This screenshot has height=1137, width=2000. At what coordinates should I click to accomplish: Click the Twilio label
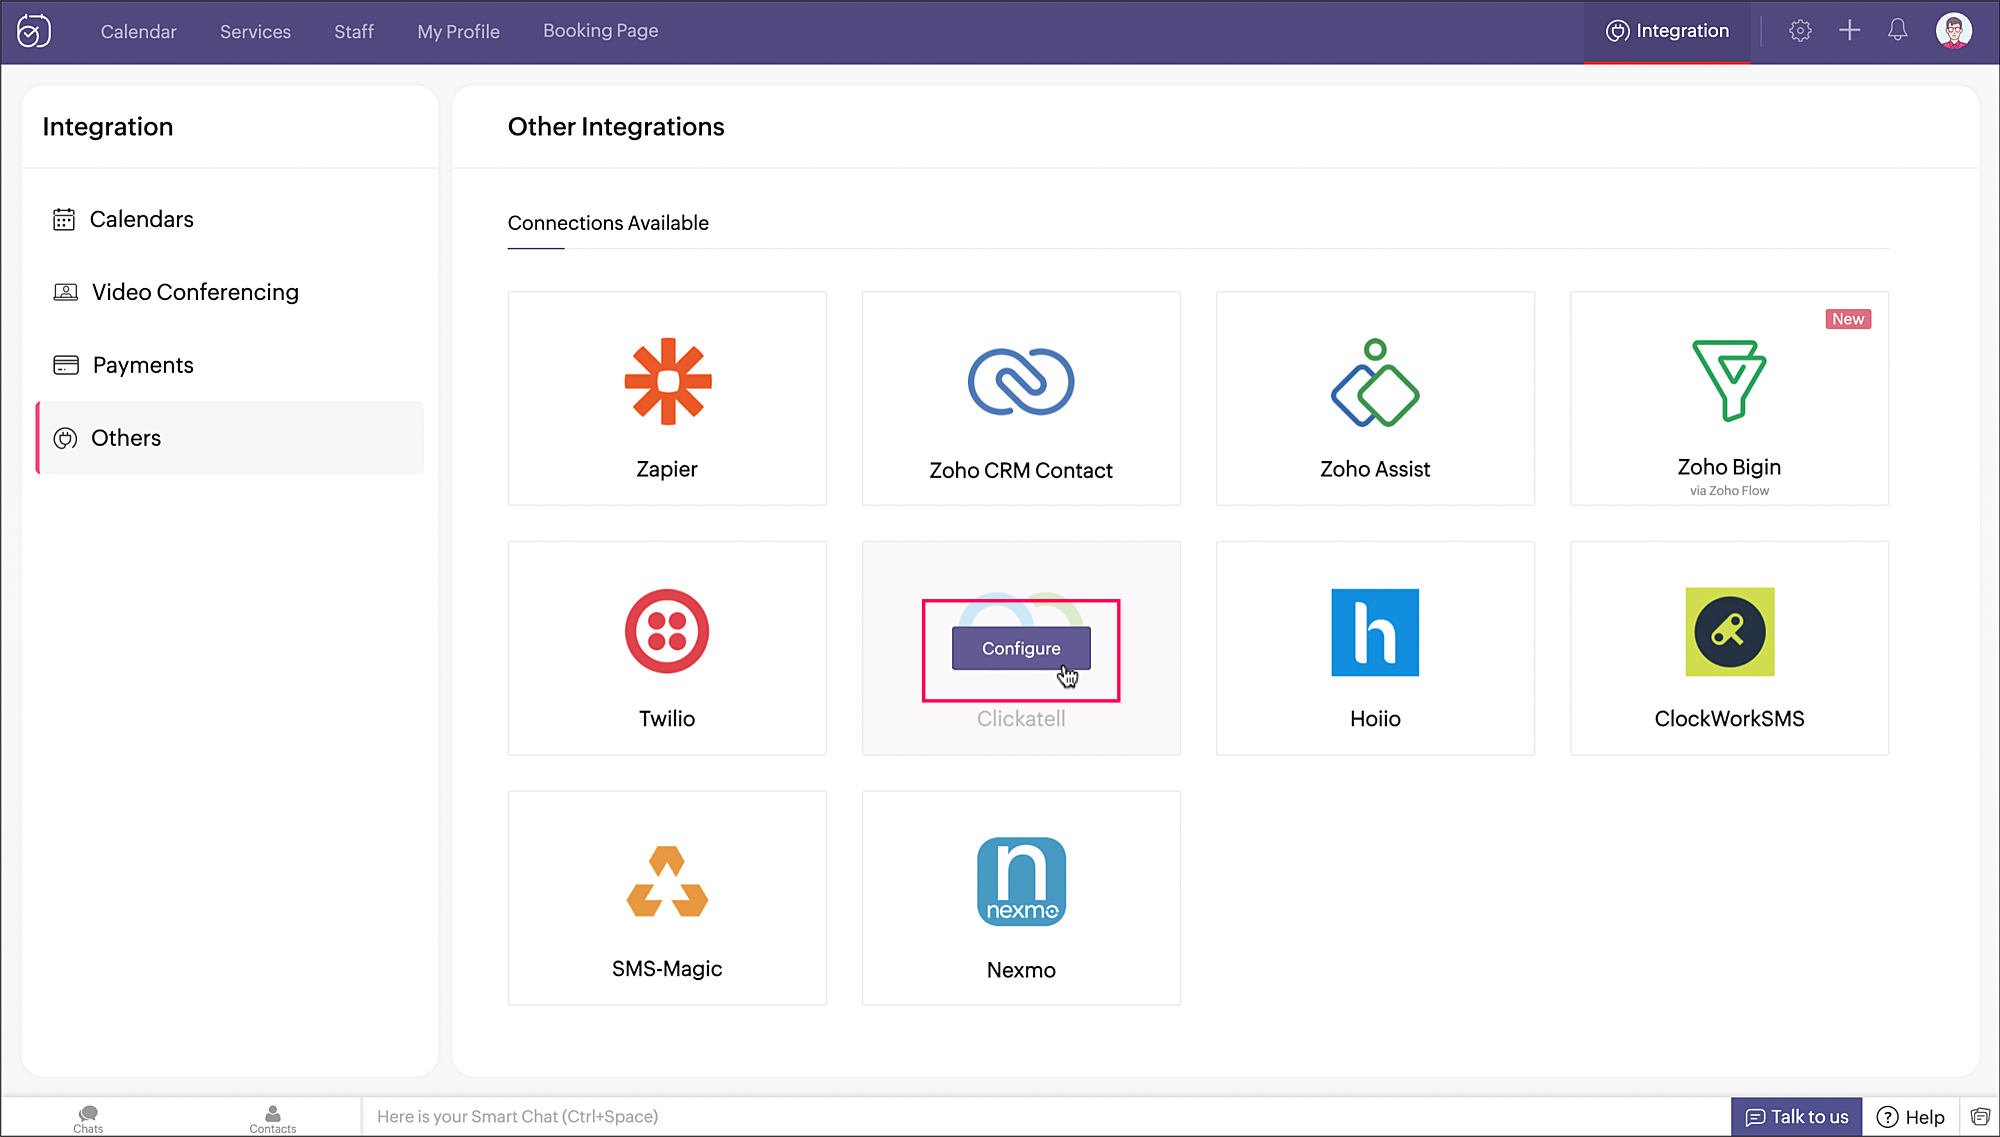667,719
